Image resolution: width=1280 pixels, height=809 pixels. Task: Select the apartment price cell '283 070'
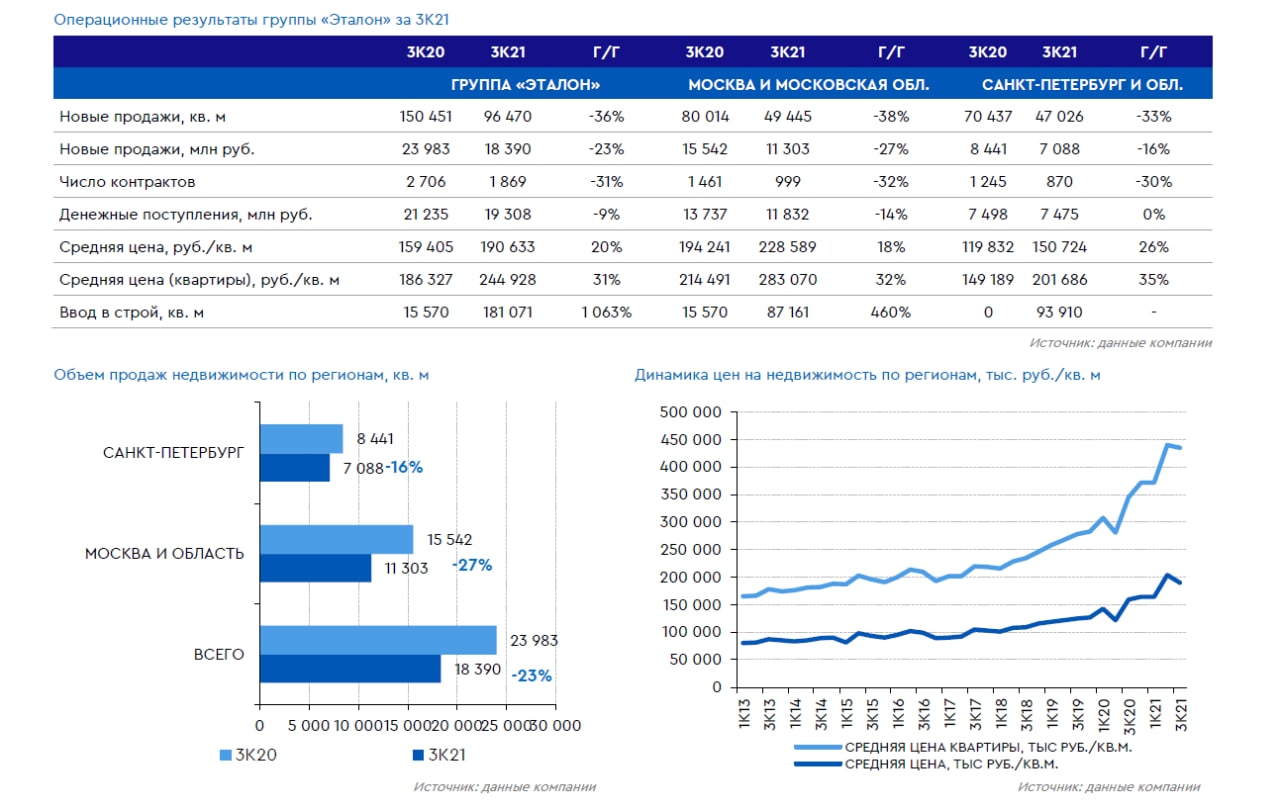788,280
